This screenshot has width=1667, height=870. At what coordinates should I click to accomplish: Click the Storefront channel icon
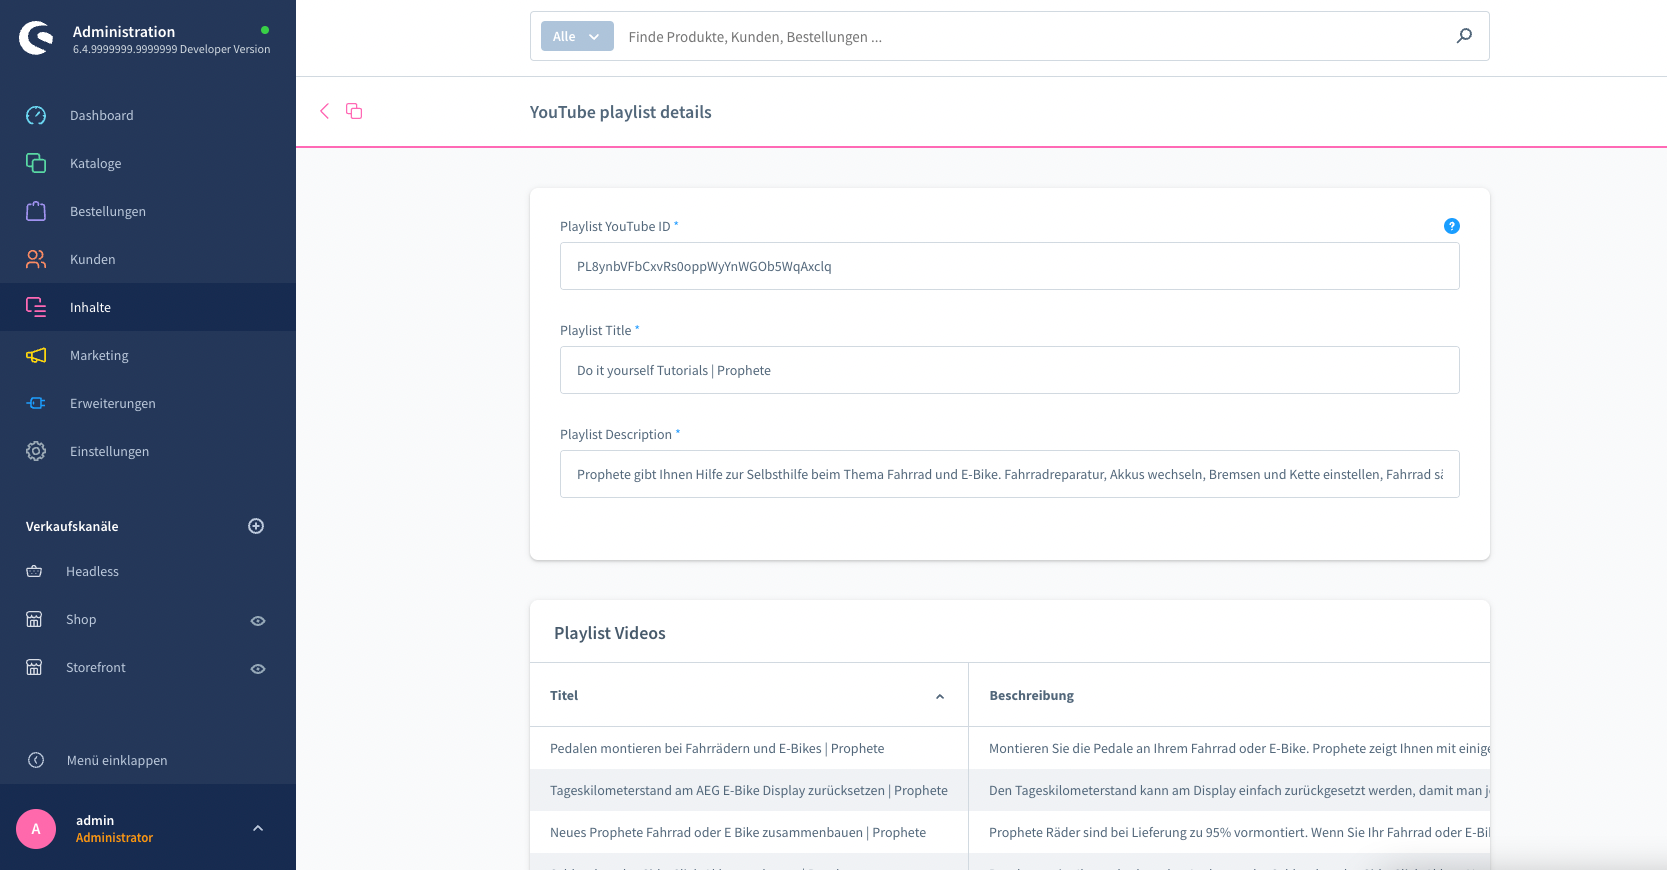(34, 667)
